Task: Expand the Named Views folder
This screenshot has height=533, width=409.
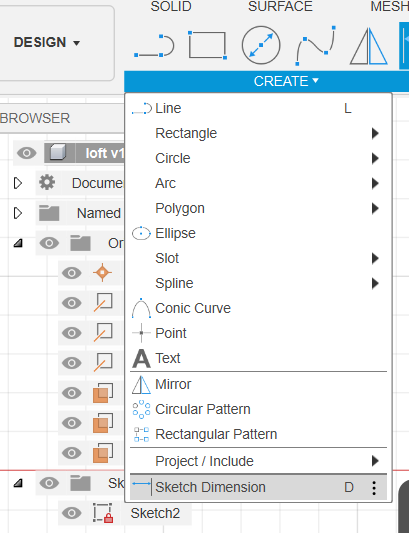Action: pos(18,213)
